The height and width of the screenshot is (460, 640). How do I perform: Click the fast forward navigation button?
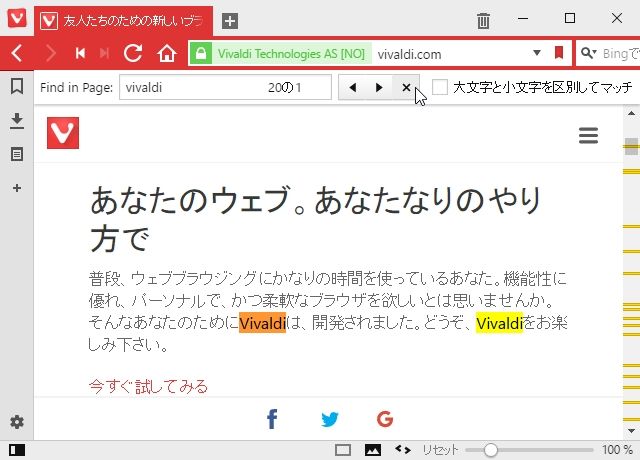104,53
